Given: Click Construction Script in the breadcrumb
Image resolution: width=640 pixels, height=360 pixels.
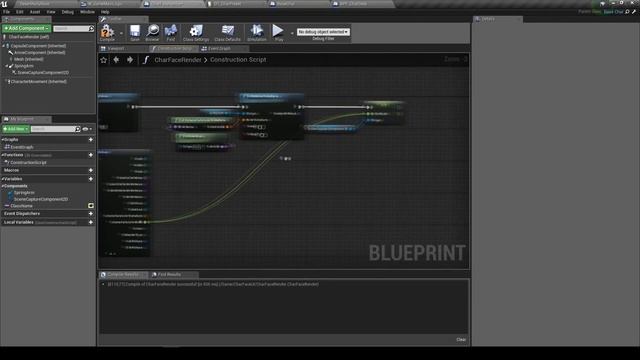Looking at the screenshot, I should pos(238,60).
